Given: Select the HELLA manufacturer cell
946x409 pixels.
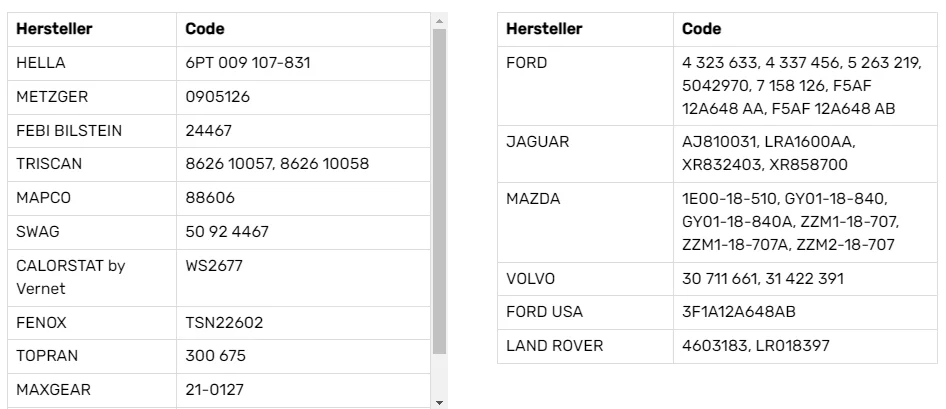Looking at the screenshot, I should click(x=92, y=63).
